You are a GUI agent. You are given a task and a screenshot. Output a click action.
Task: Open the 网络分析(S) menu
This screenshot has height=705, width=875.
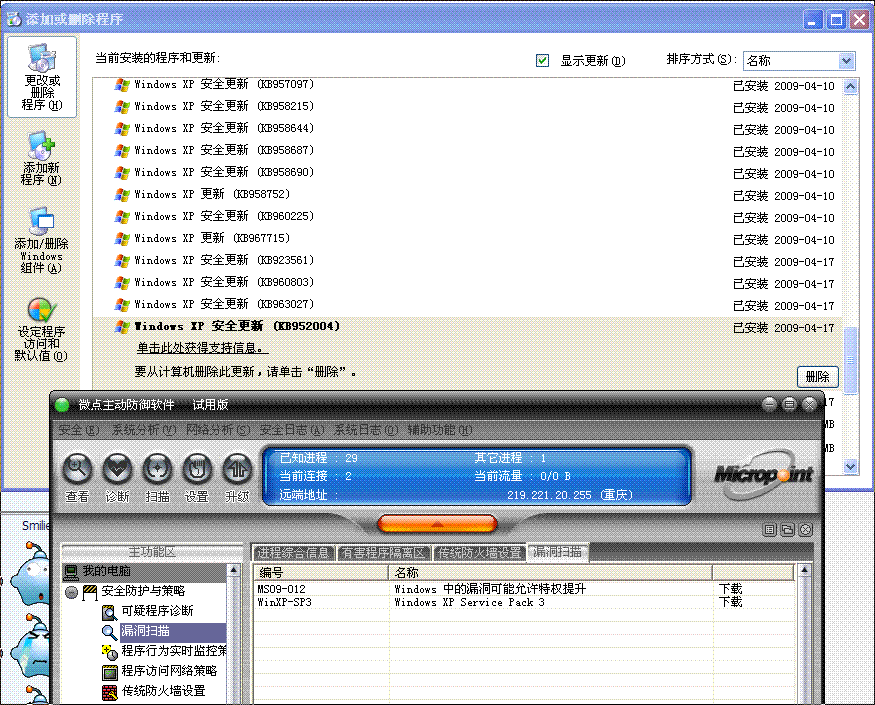click(218, 430)
